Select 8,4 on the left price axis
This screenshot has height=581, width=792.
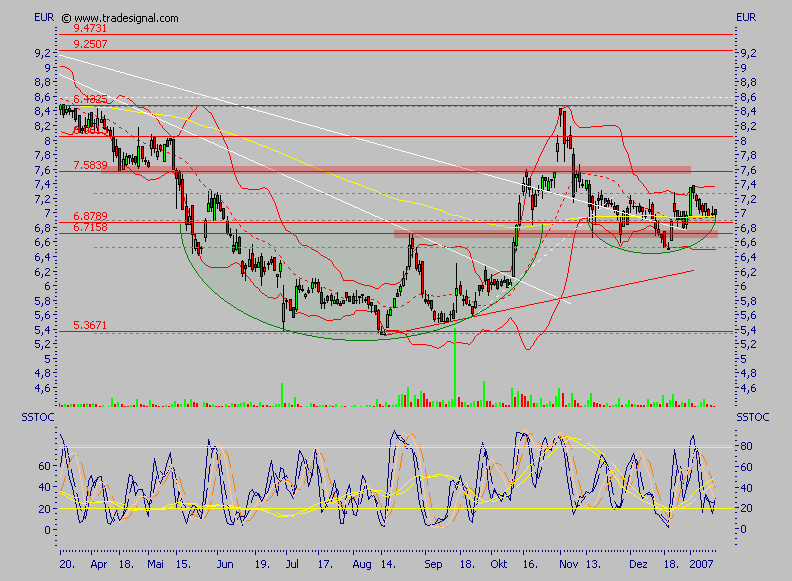(42, 111)
